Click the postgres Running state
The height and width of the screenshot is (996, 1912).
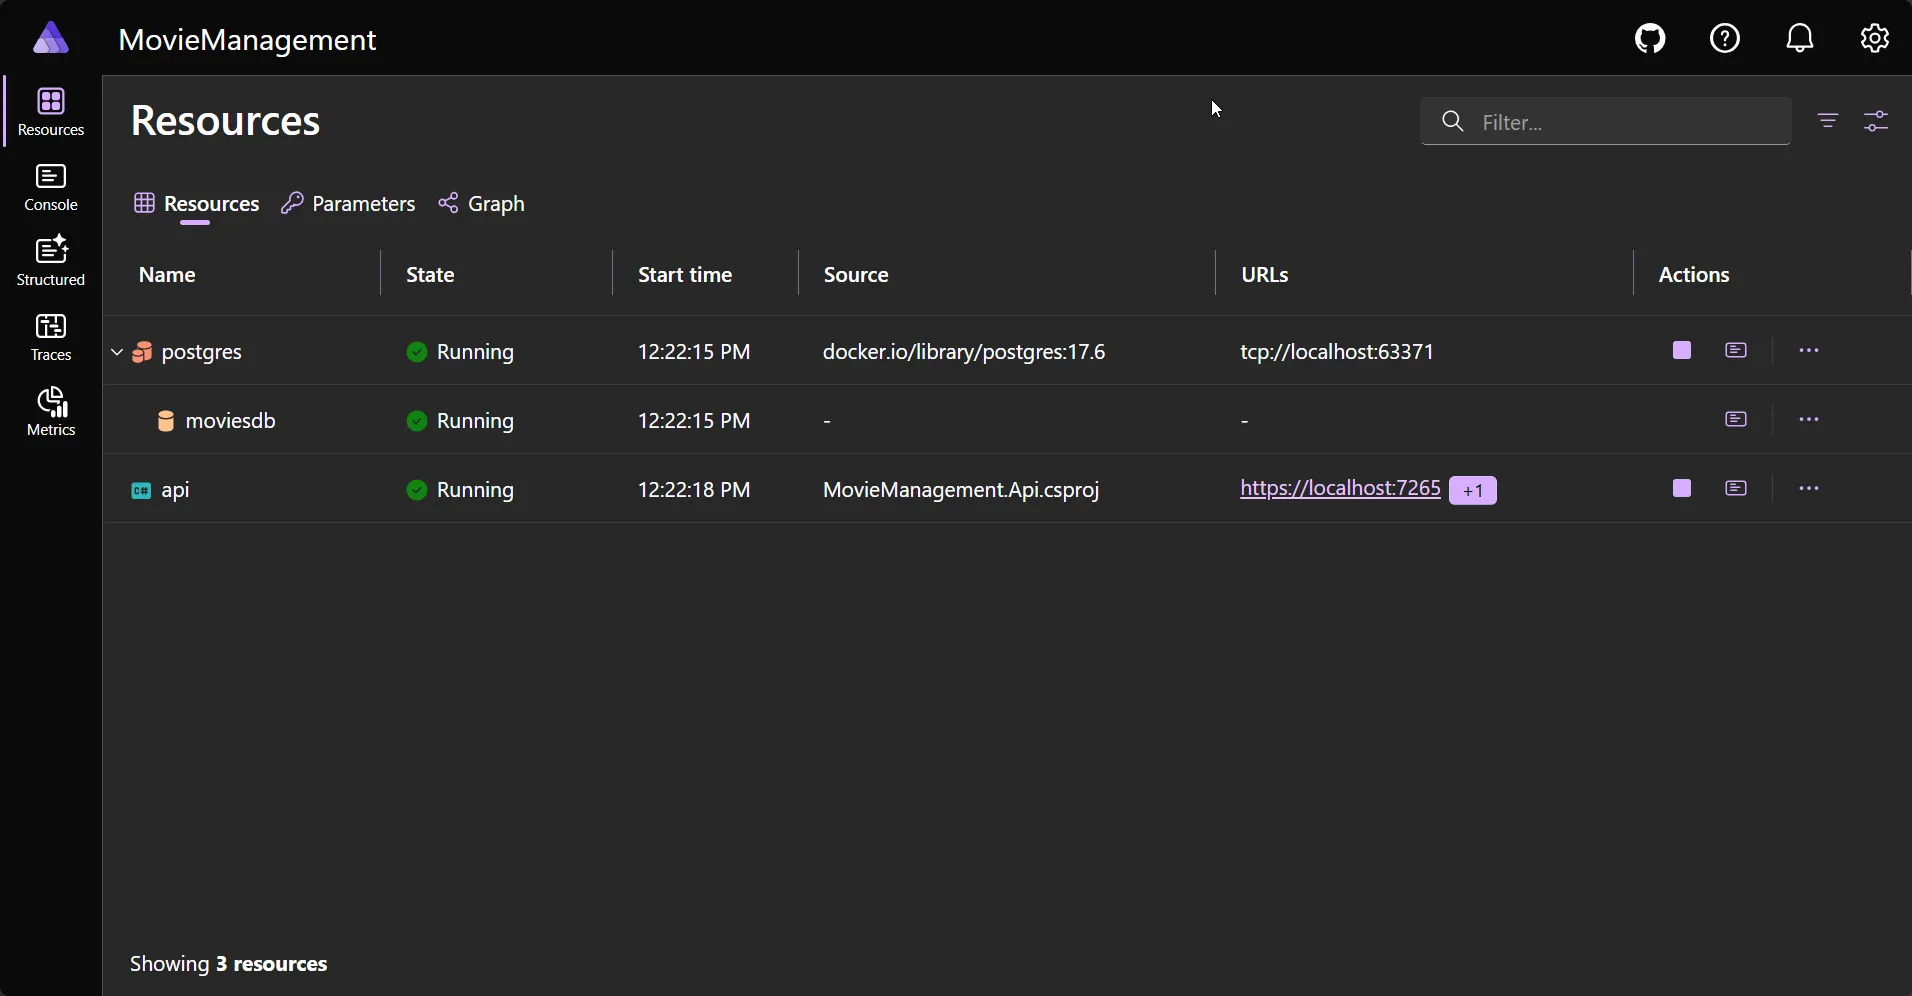(x=461, y=352)
